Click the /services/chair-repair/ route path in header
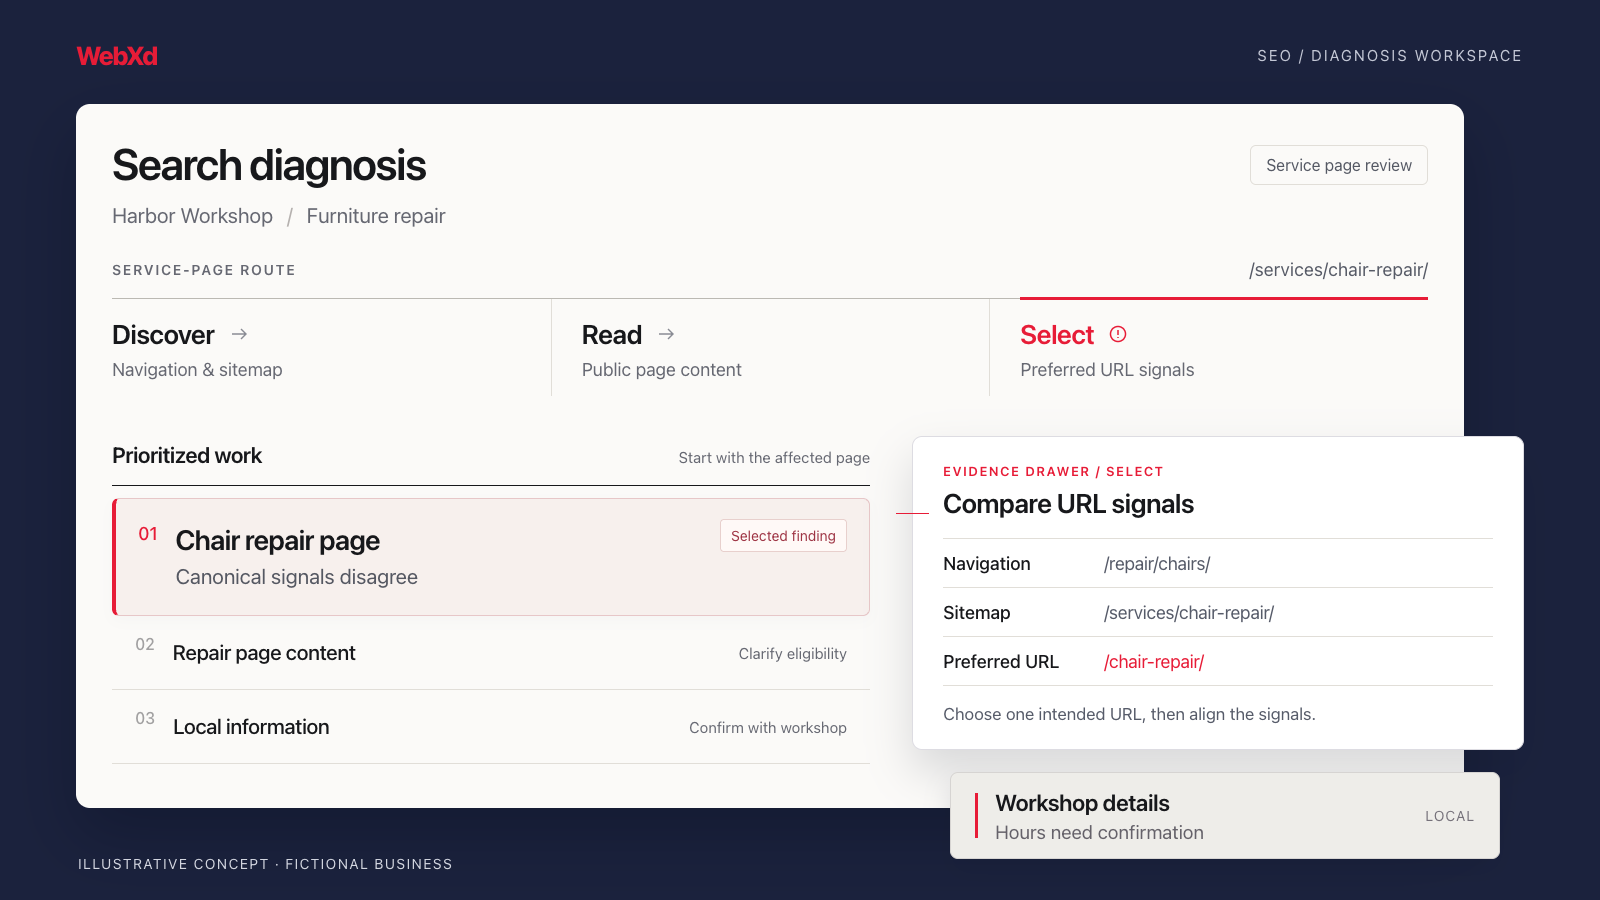Image resolution: width=1600 pixels, height=900 pixels. tap(1338, 270)
